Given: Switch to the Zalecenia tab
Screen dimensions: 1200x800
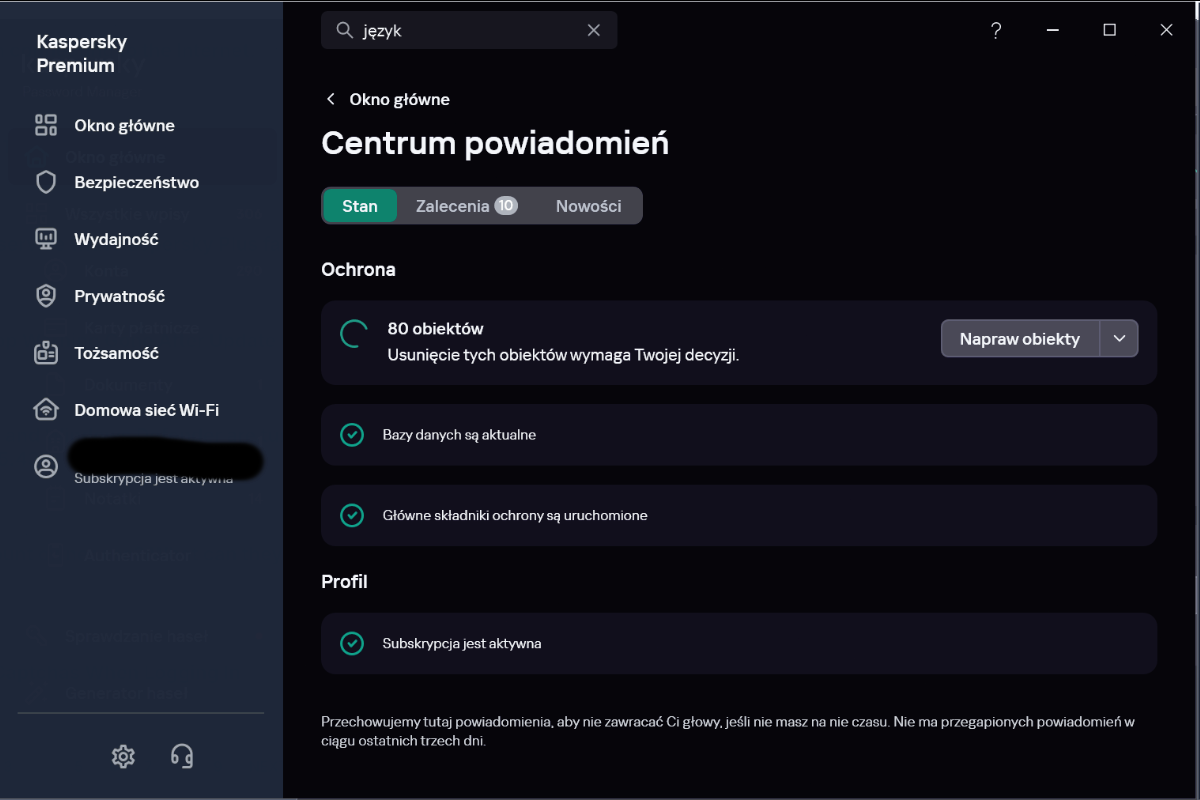Looking at the screenshot, I should point(465,206).
